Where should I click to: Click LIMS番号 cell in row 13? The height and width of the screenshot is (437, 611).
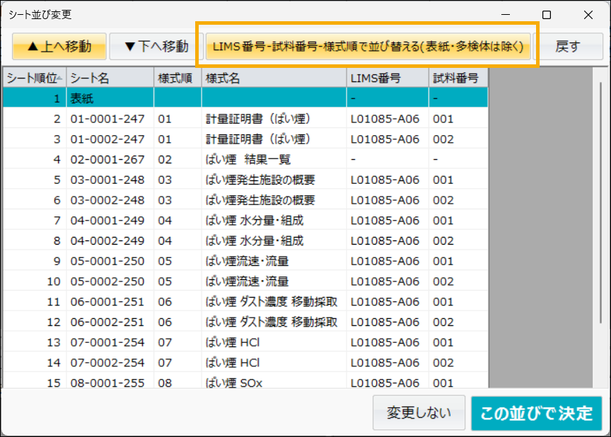pos(385,342)
